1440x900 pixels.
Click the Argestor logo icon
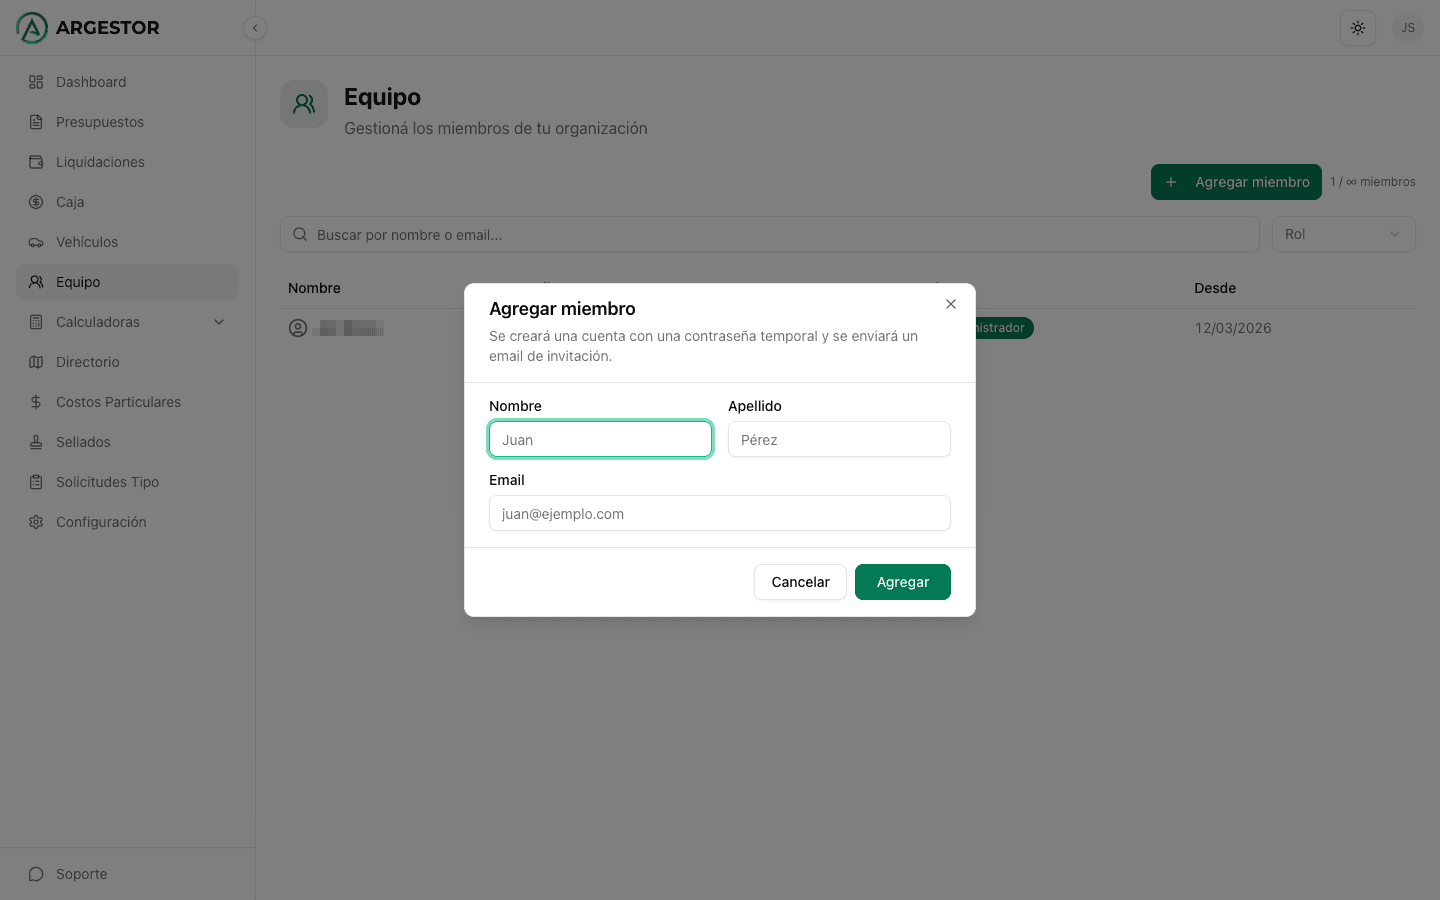[32, 28]
